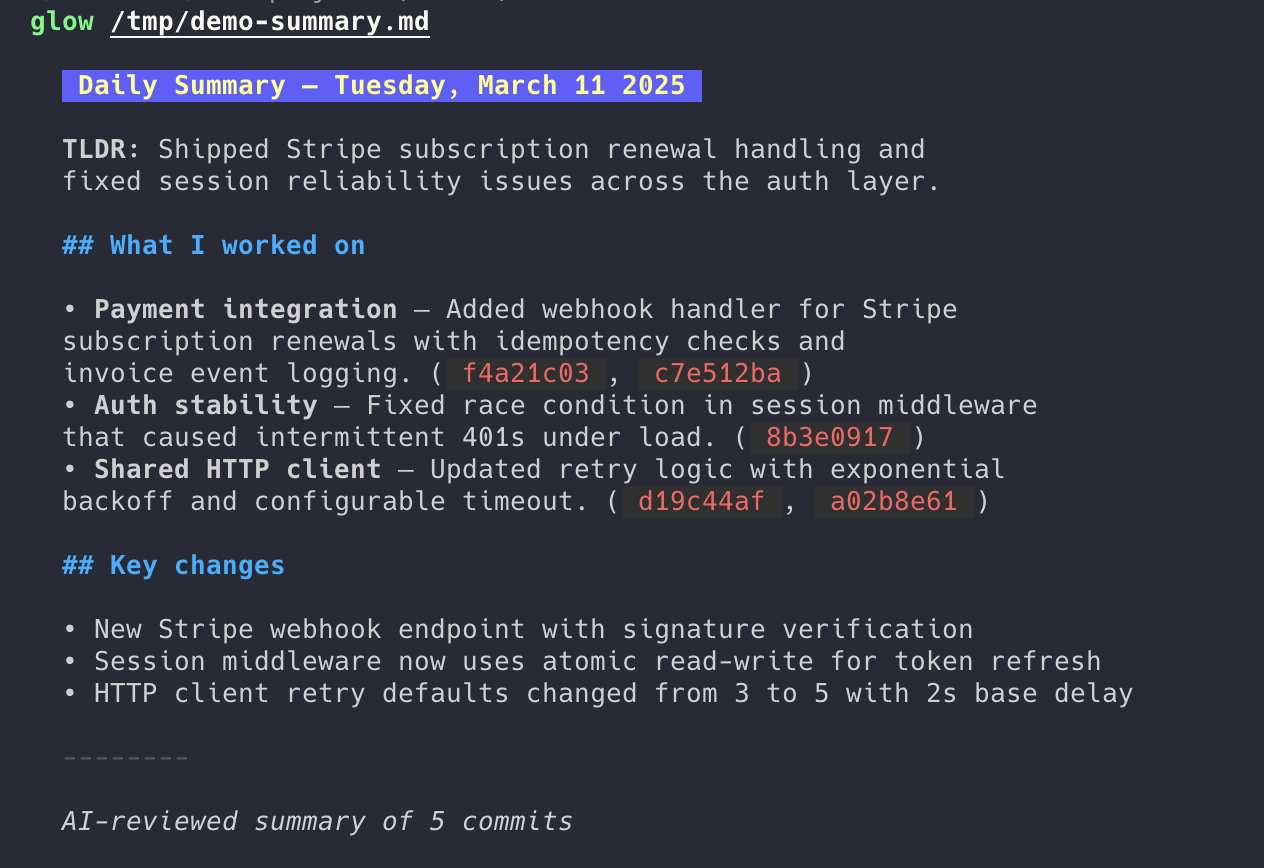The height and width of the screenshot is (868, 1264).
Task: Click the italic AI-reviewed summary footer
Action: coord(317,821)
